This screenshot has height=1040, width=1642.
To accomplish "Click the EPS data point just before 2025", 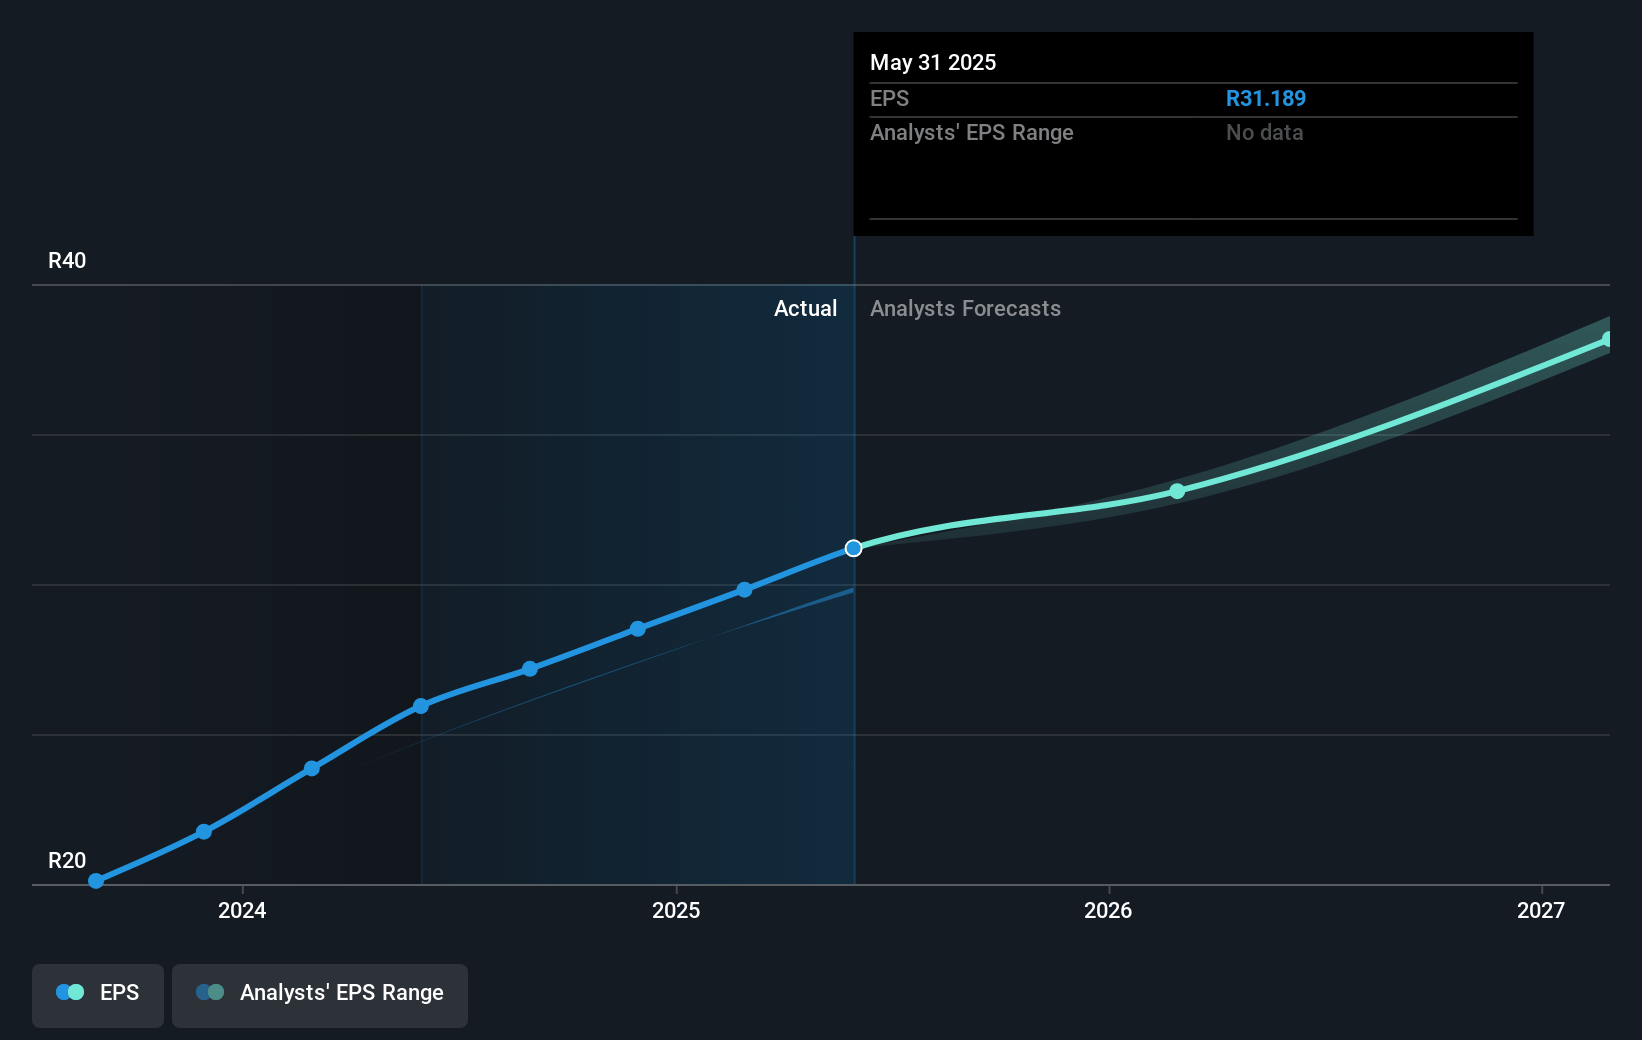I will [638, 629].
